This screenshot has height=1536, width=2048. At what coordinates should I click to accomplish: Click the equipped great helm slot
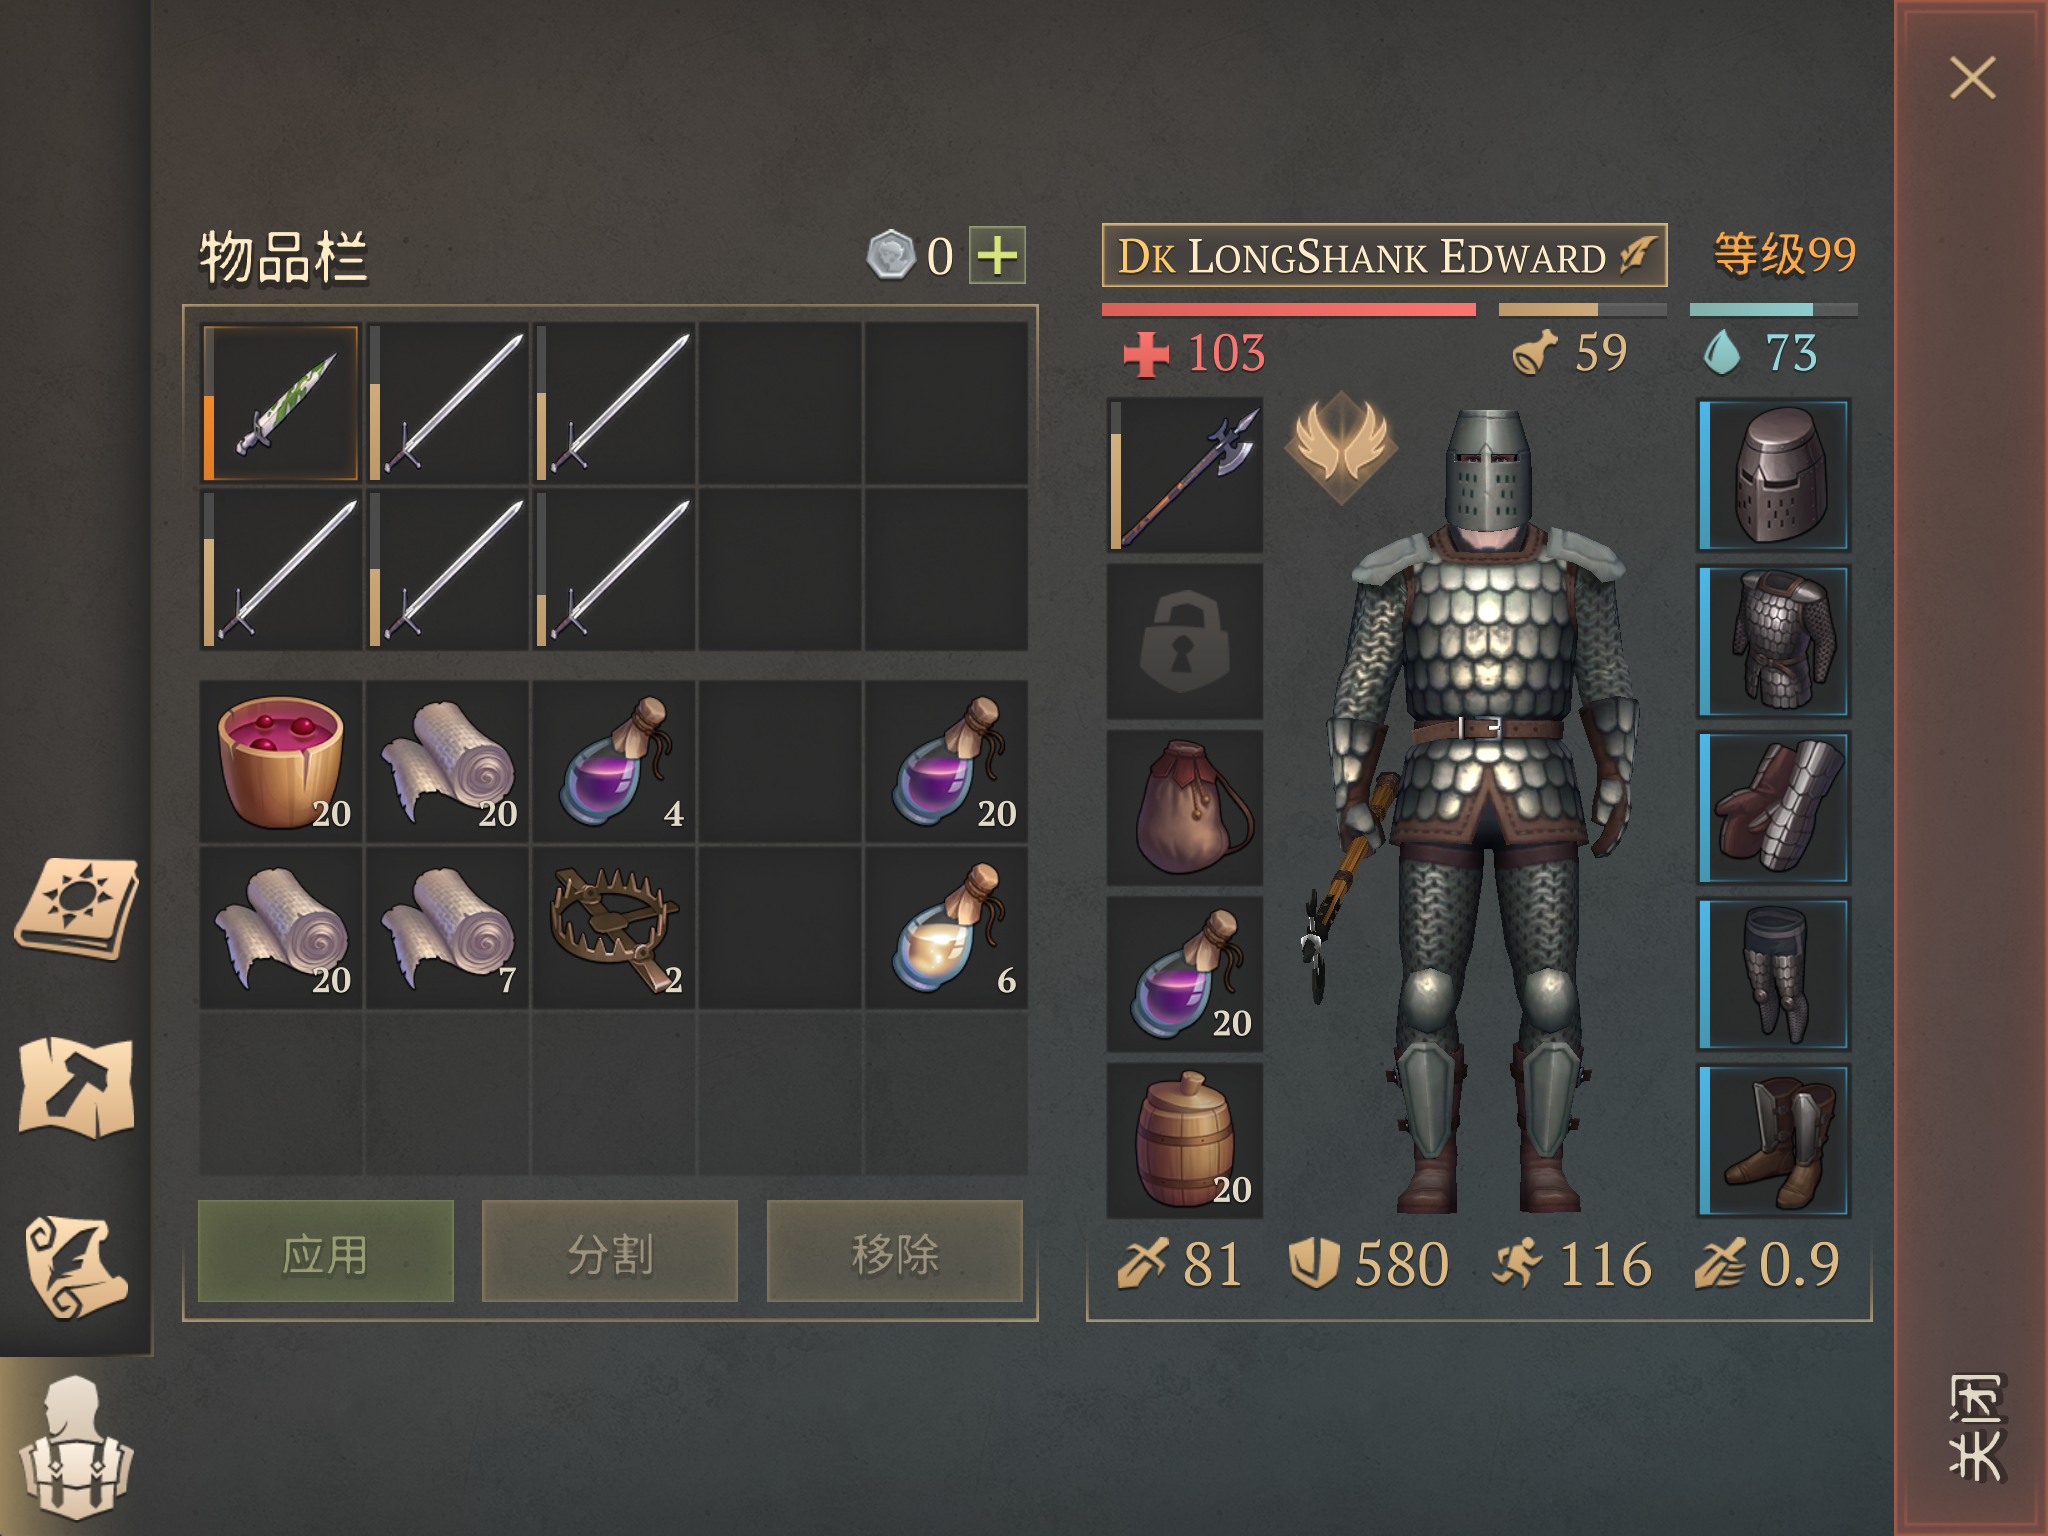(1774, 475)
